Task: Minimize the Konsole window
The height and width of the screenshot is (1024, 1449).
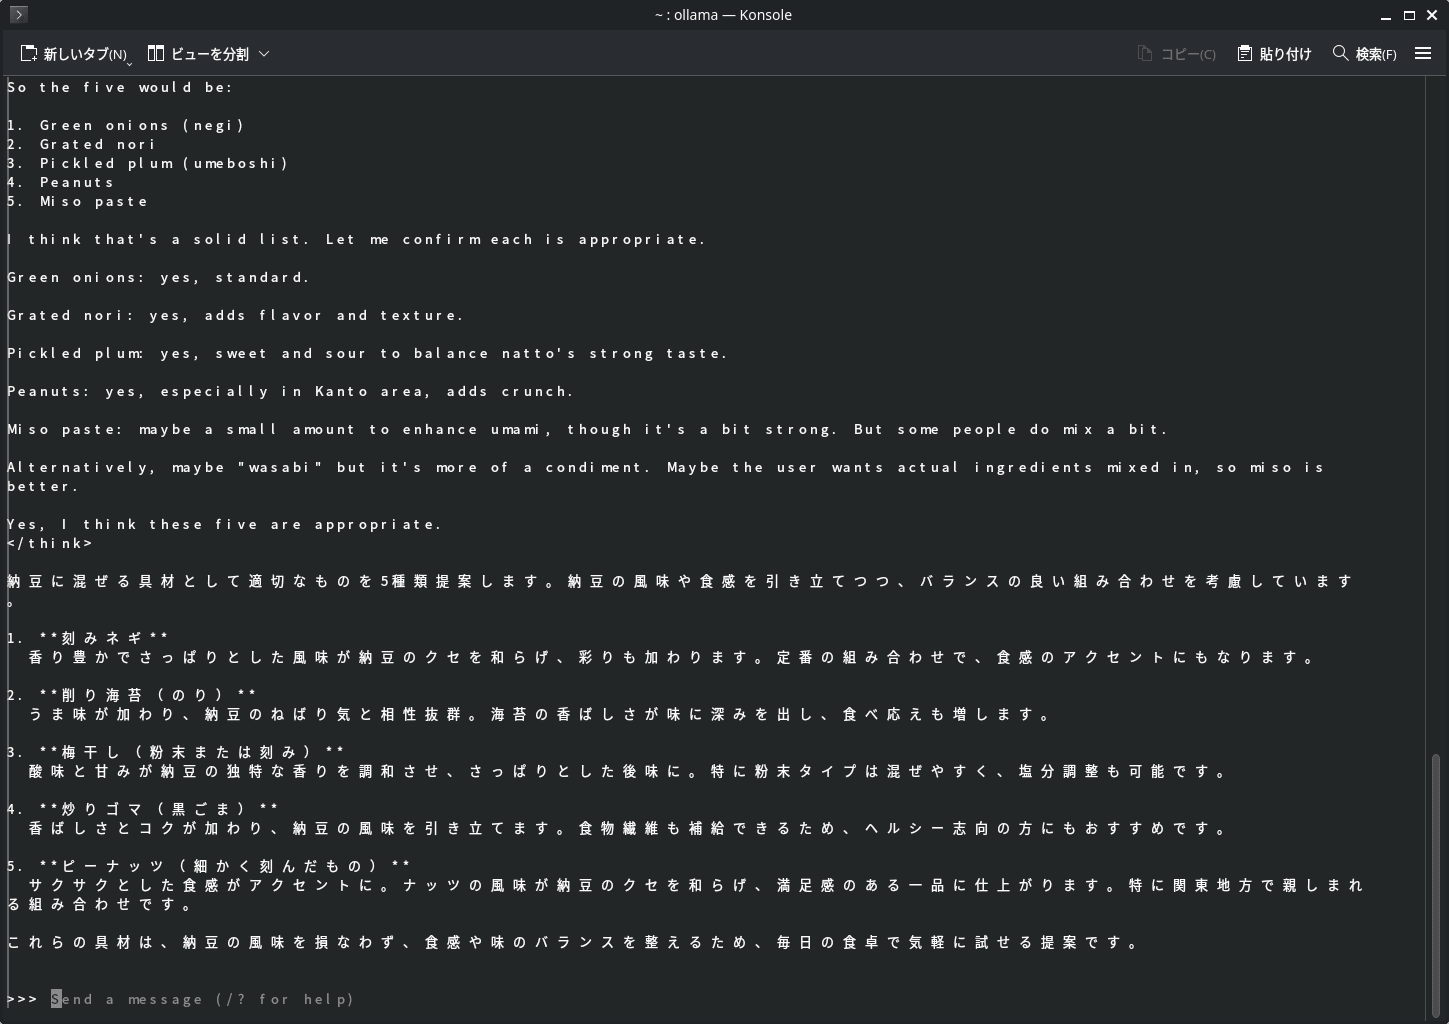Action: tap(1386, 15)
